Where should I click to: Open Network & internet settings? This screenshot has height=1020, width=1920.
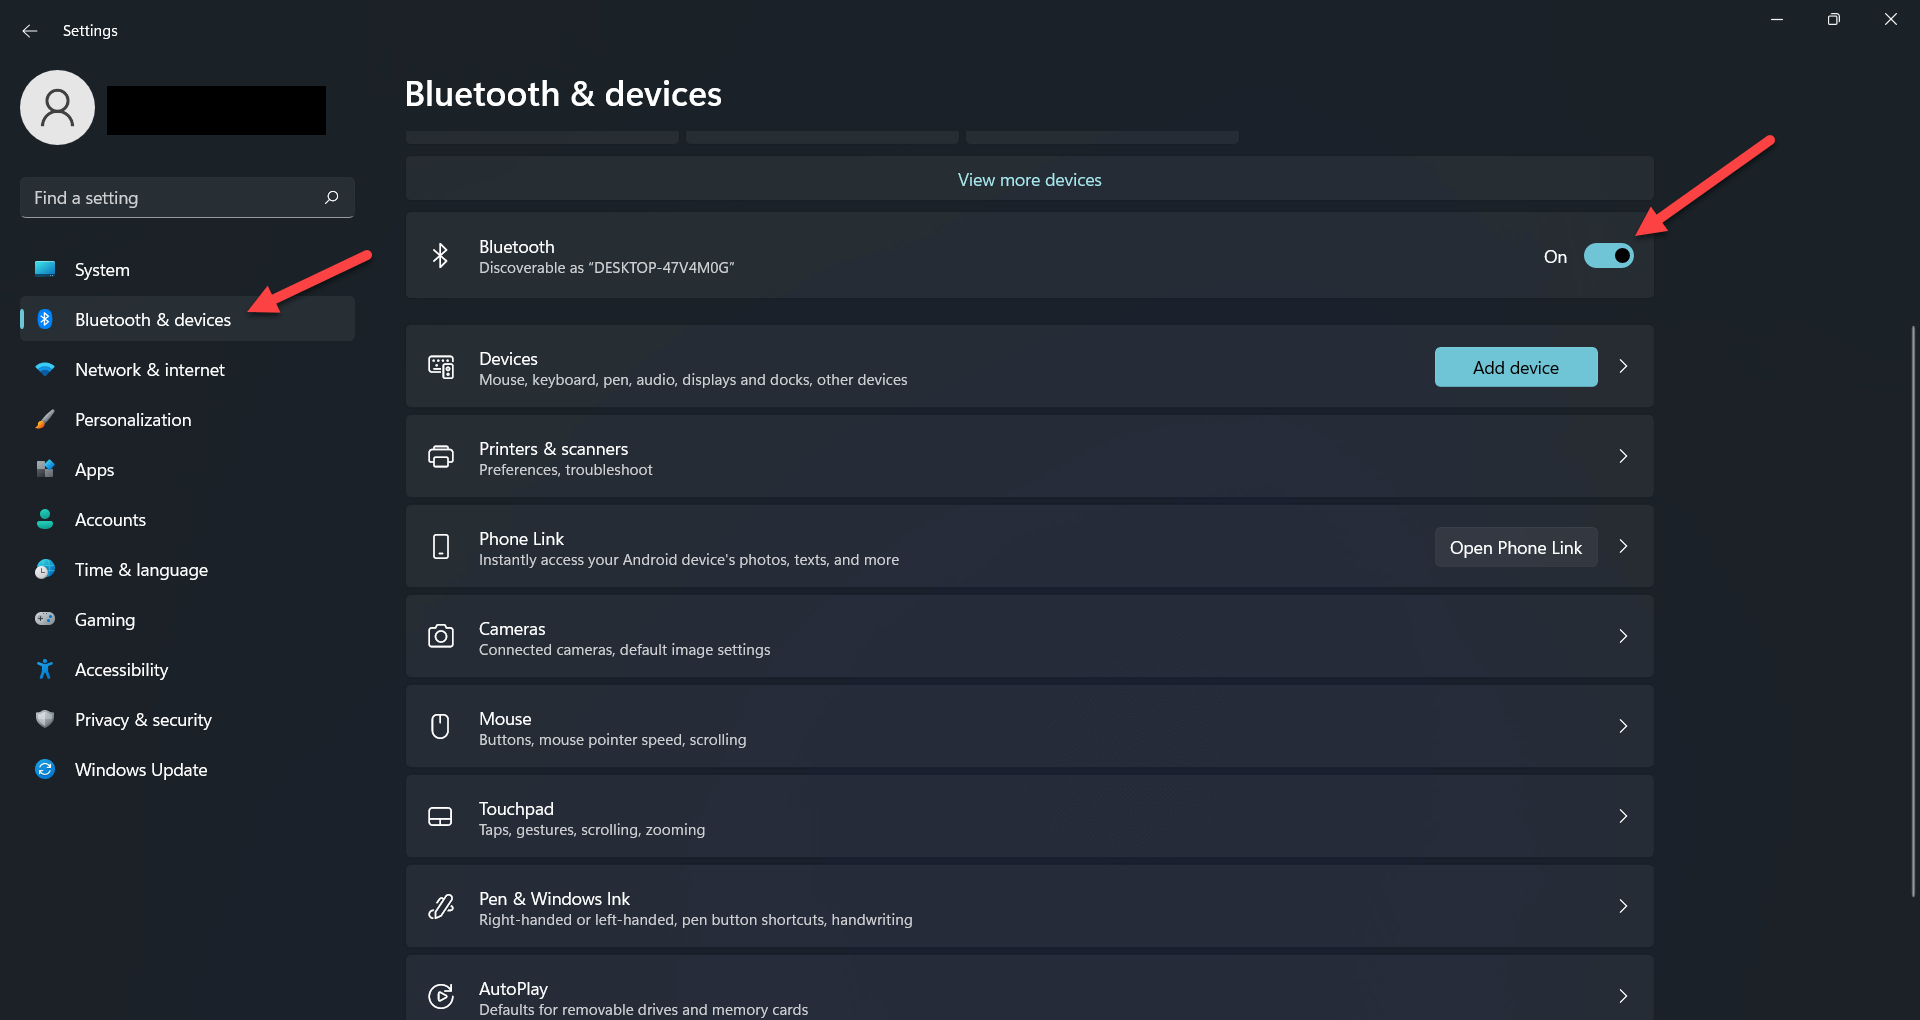(x=150, y=370)
